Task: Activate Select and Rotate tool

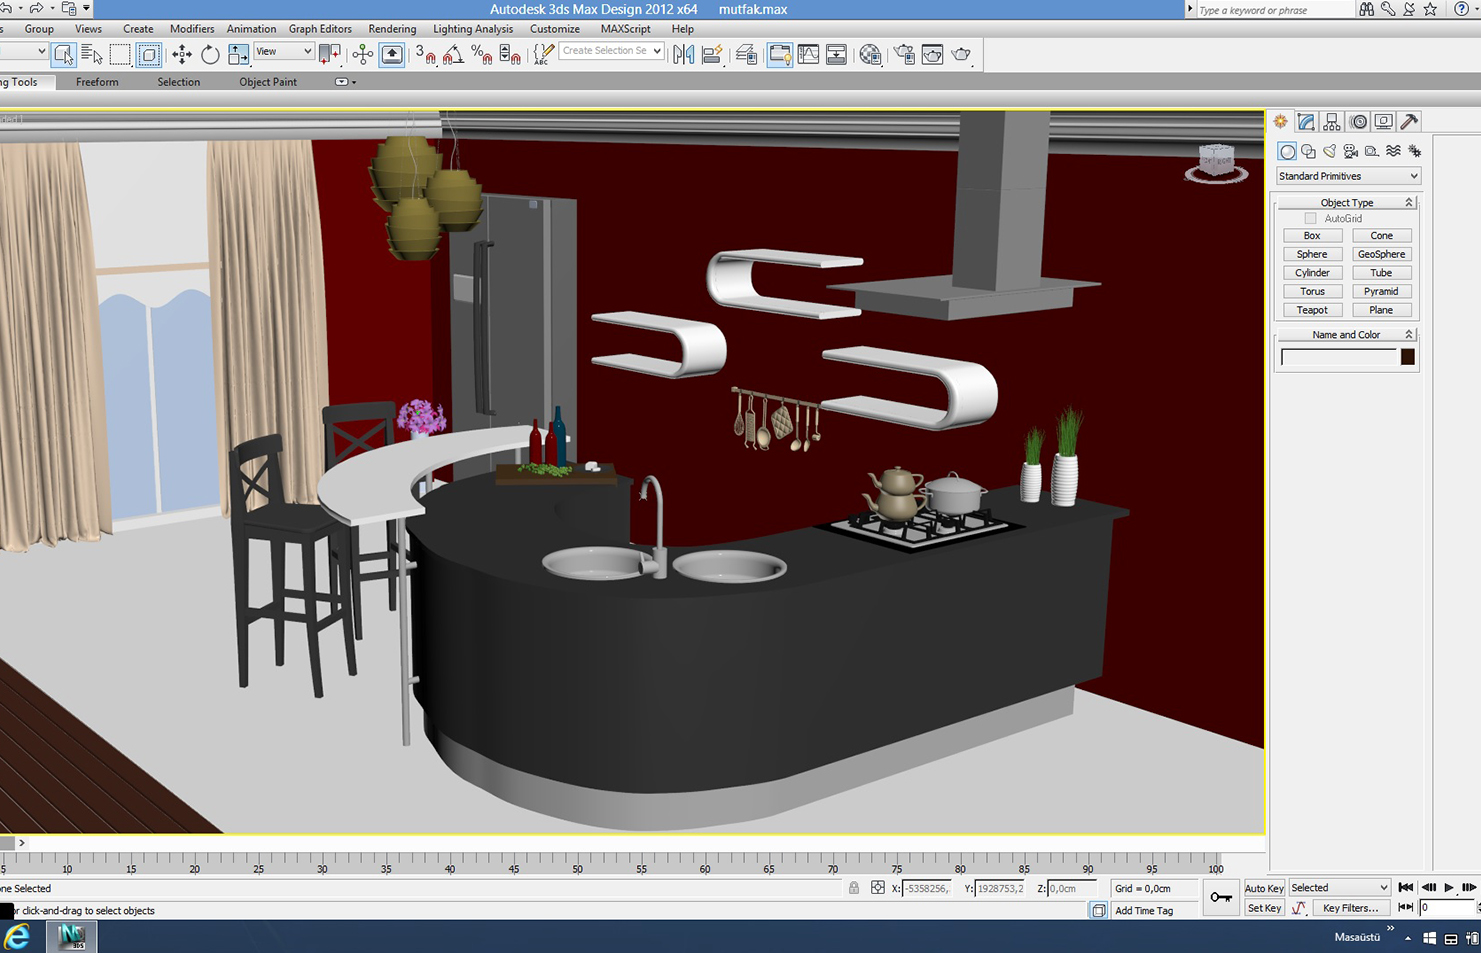Action: 210,54
